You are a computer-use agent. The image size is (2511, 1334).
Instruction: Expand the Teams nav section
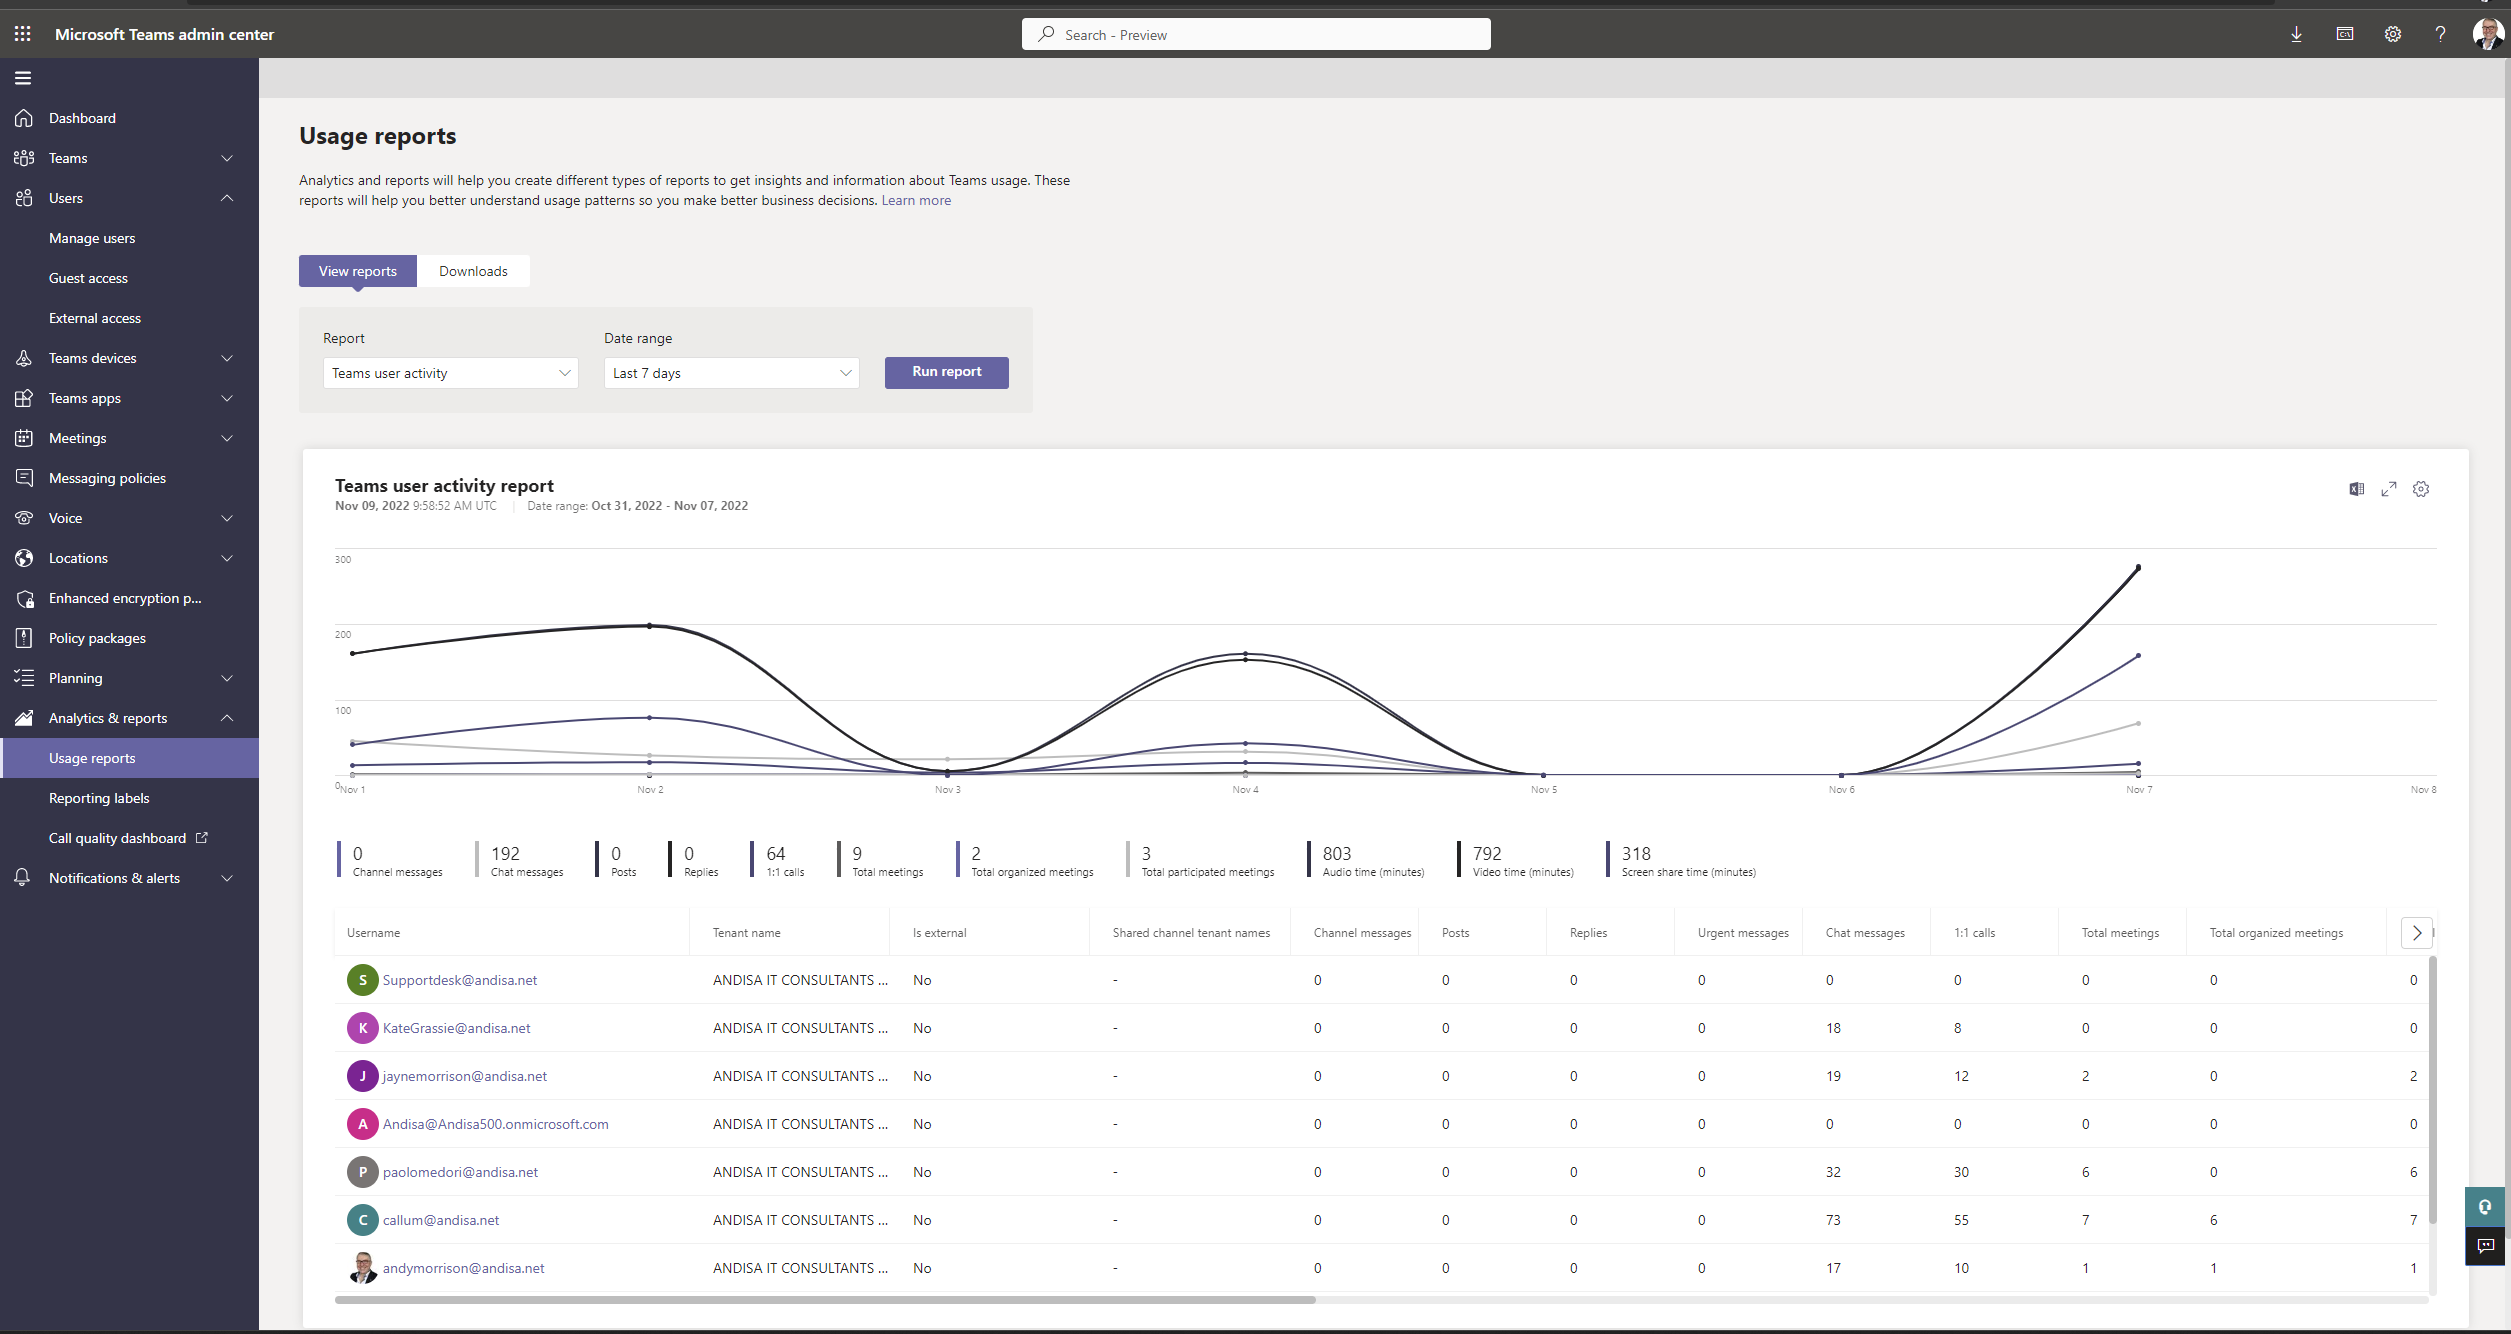pos(227,158)
